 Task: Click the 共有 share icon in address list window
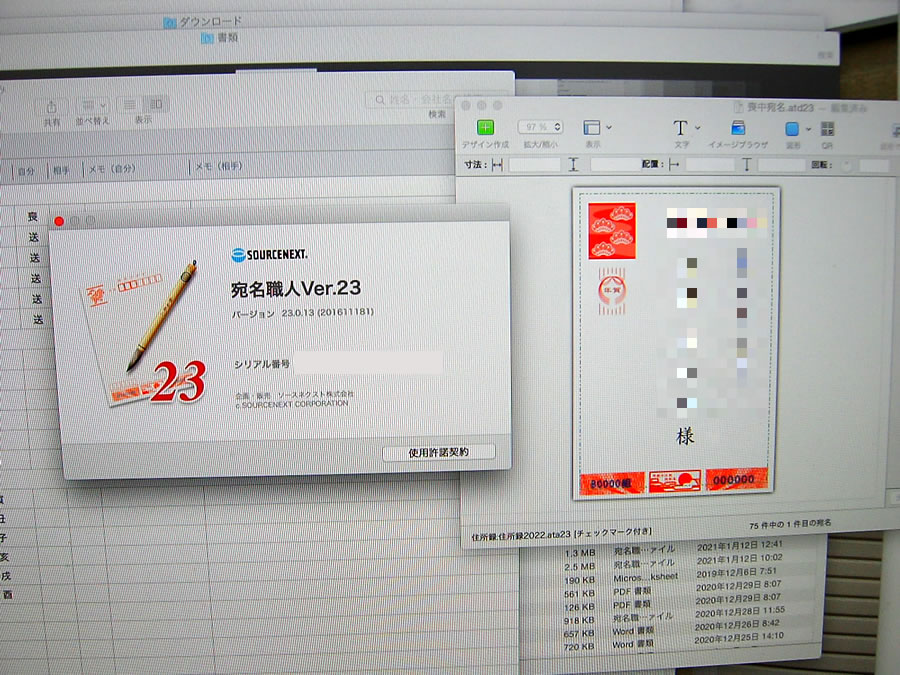[52, 107]
